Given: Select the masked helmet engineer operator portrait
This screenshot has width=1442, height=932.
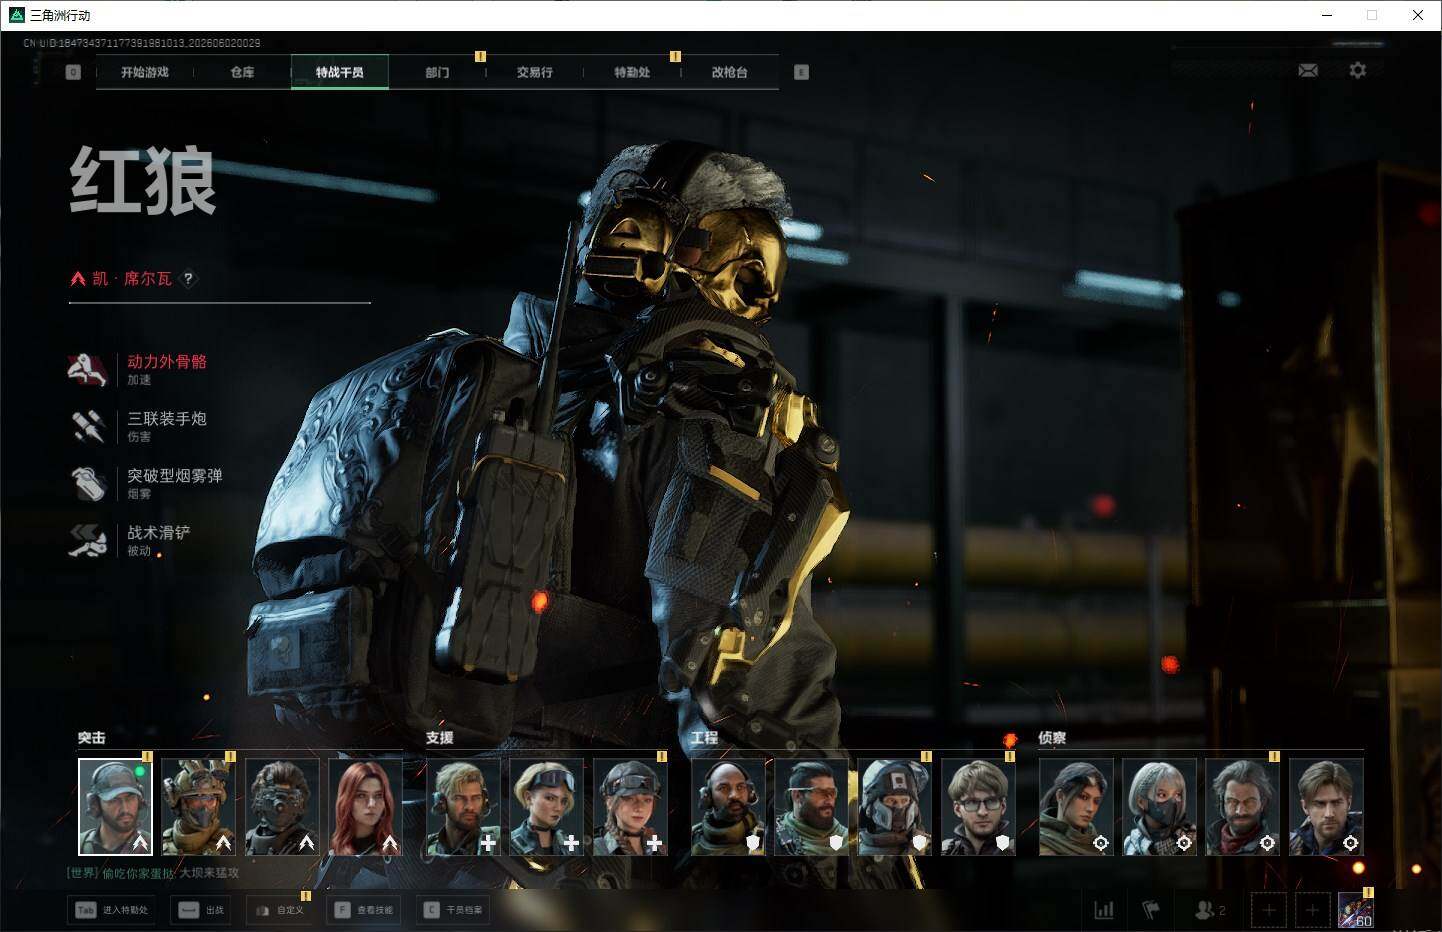Looking at the screenshot, I should (894, 807).
